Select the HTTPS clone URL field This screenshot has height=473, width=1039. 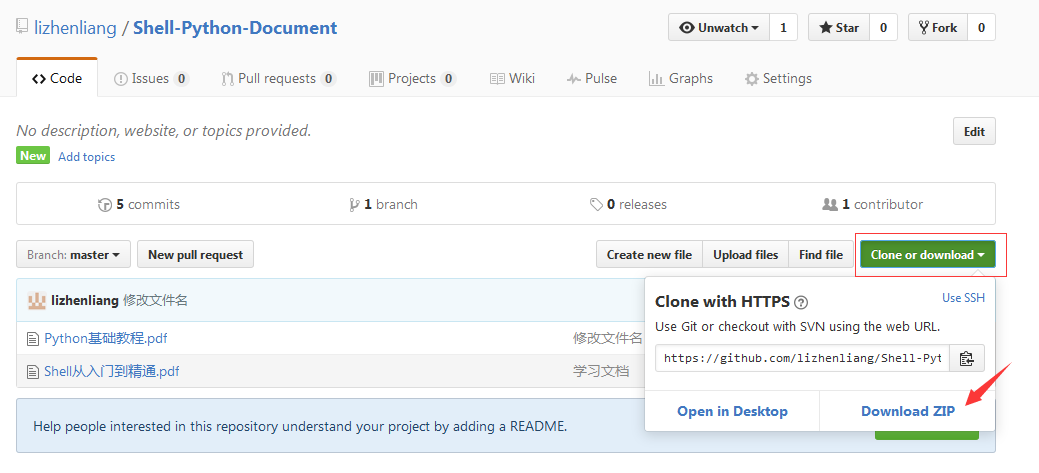[802, 358]
